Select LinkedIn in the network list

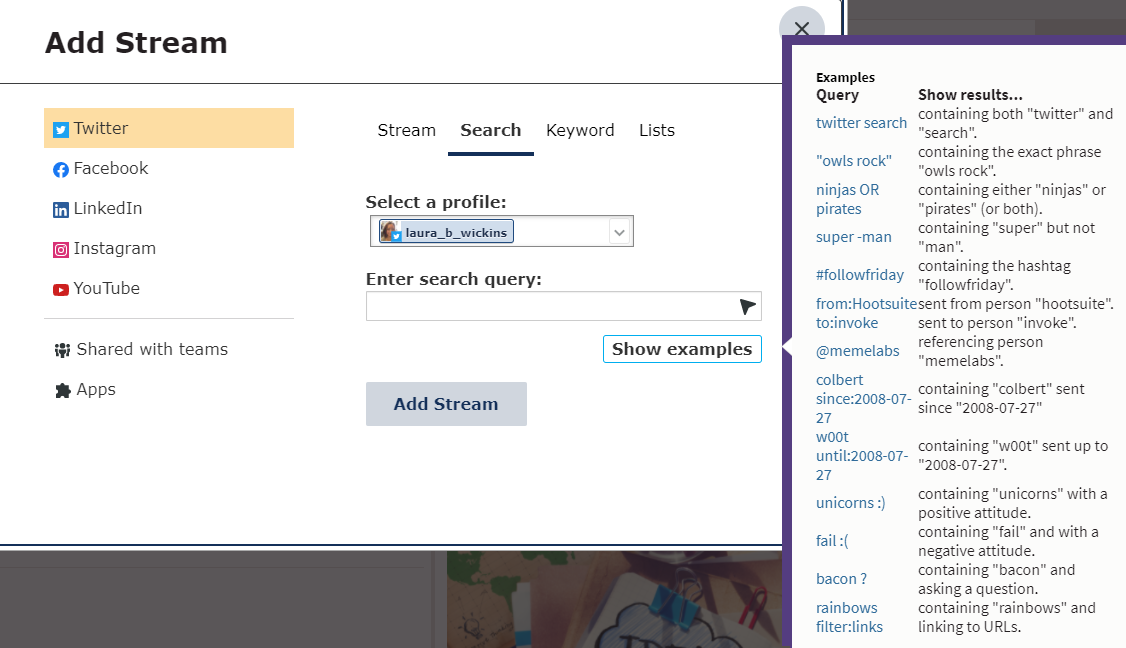pos(169,208)
